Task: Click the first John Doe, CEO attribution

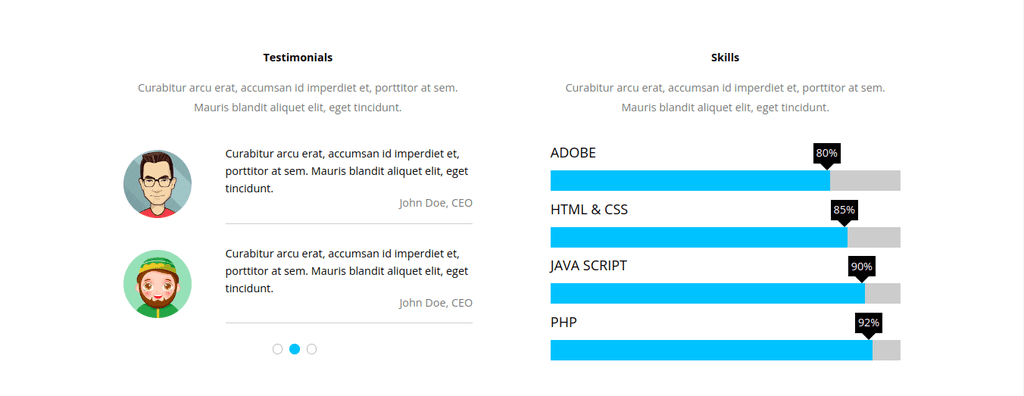Action: (x=436, y=203)
